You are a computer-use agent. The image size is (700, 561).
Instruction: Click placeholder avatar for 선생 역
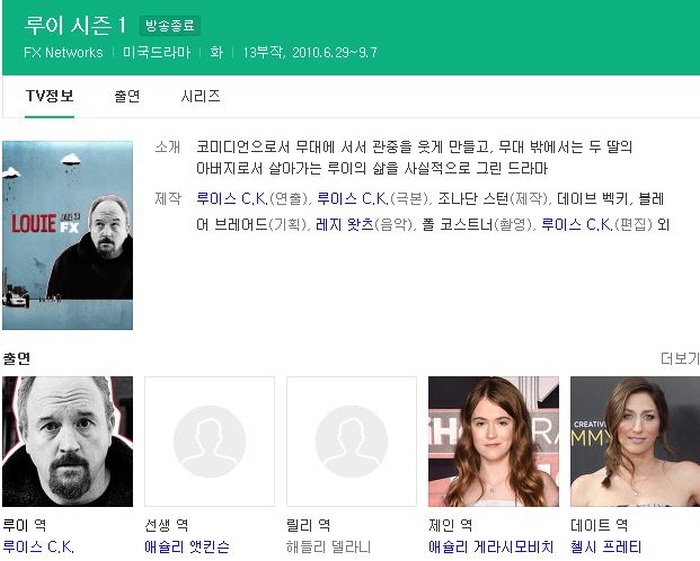pyautogui.click(x=209, y=441)
